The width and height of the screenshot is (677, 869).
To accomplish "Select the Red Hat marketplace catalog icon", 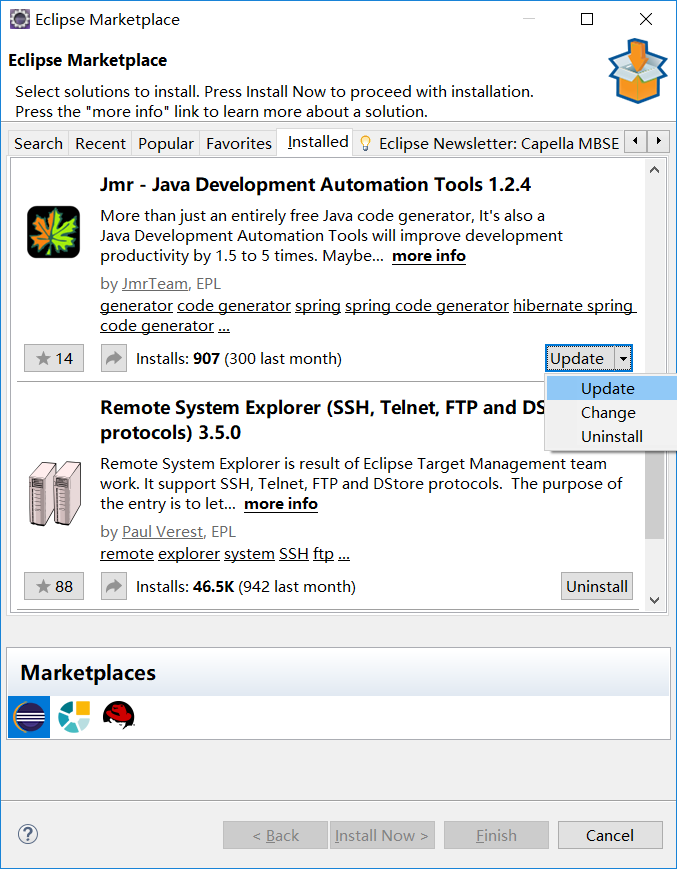I will 119,715.
